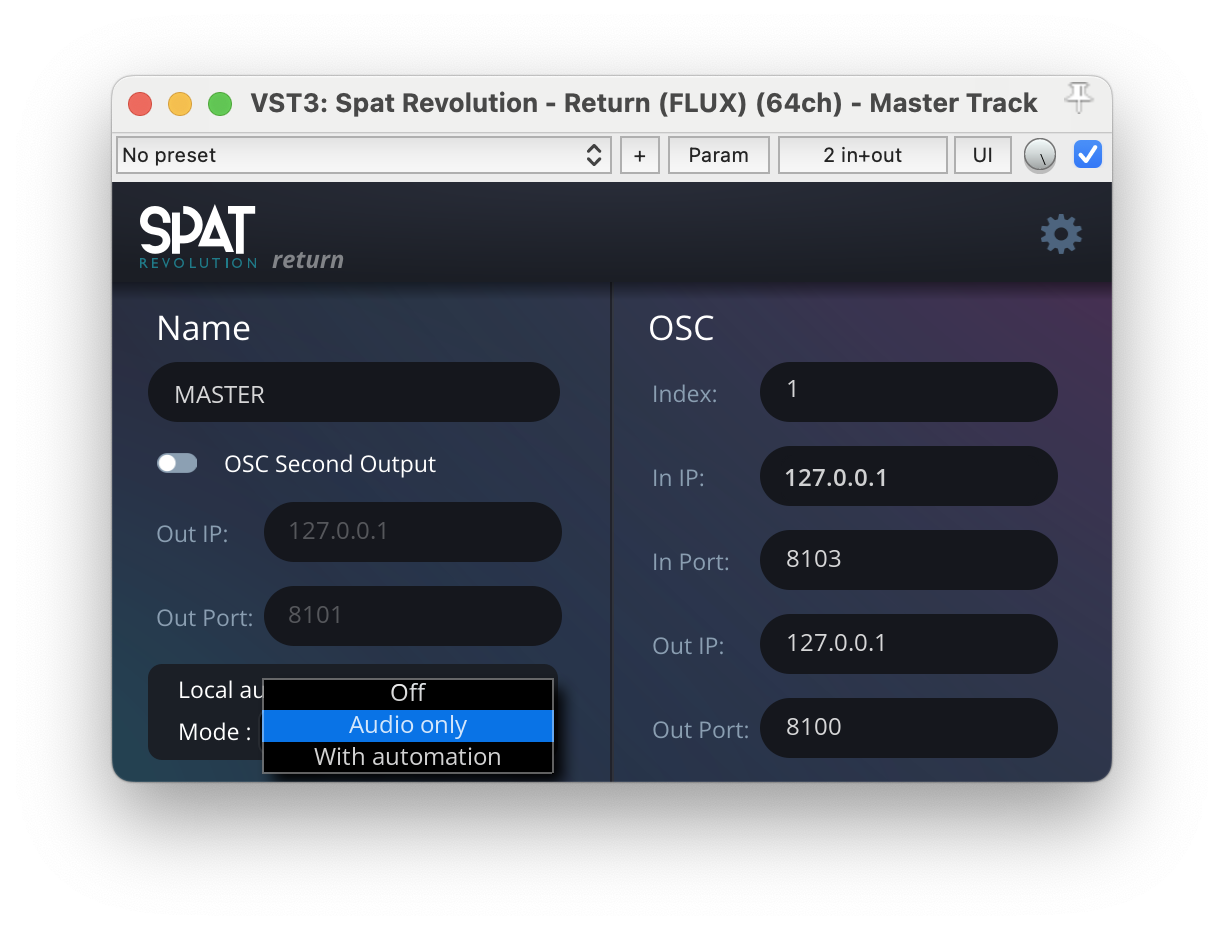Enable the OSC Second Output switch
Screen dimensions: 1224x930
click(177, 463)
